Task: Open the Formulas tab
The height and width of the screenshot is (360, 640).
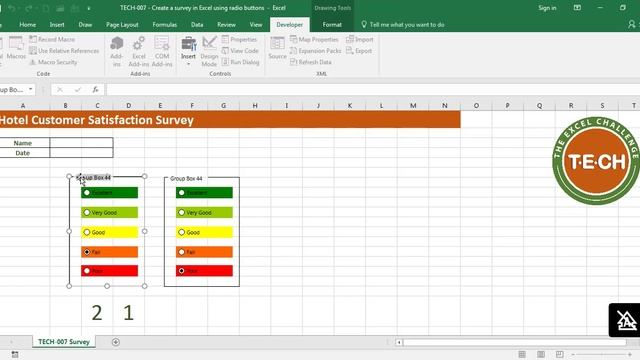Action: pos(164,24)
